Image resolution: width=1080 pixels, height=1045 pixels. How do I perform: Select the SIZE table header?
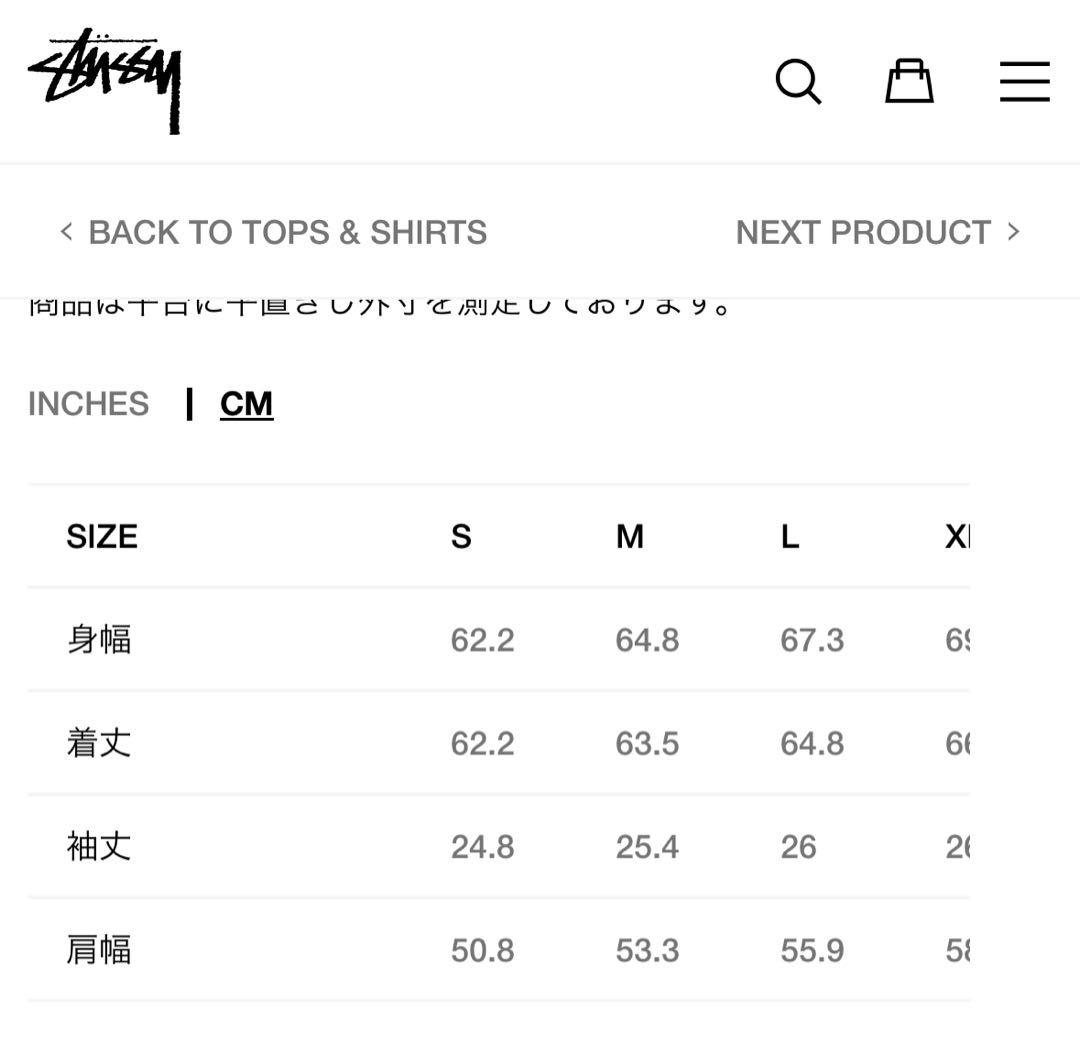point(102,537)
